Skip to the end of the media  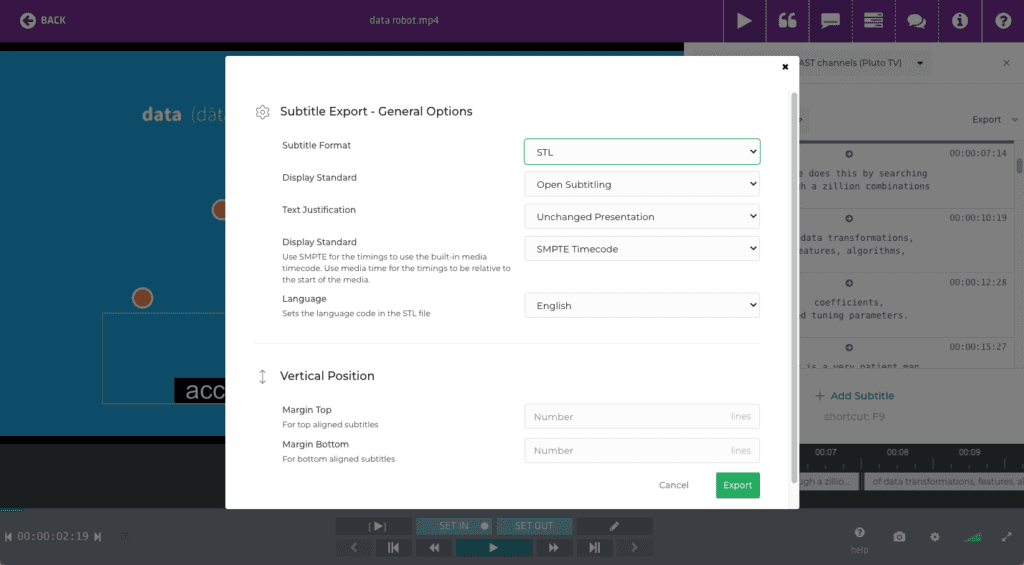click(x=594, y=547)
